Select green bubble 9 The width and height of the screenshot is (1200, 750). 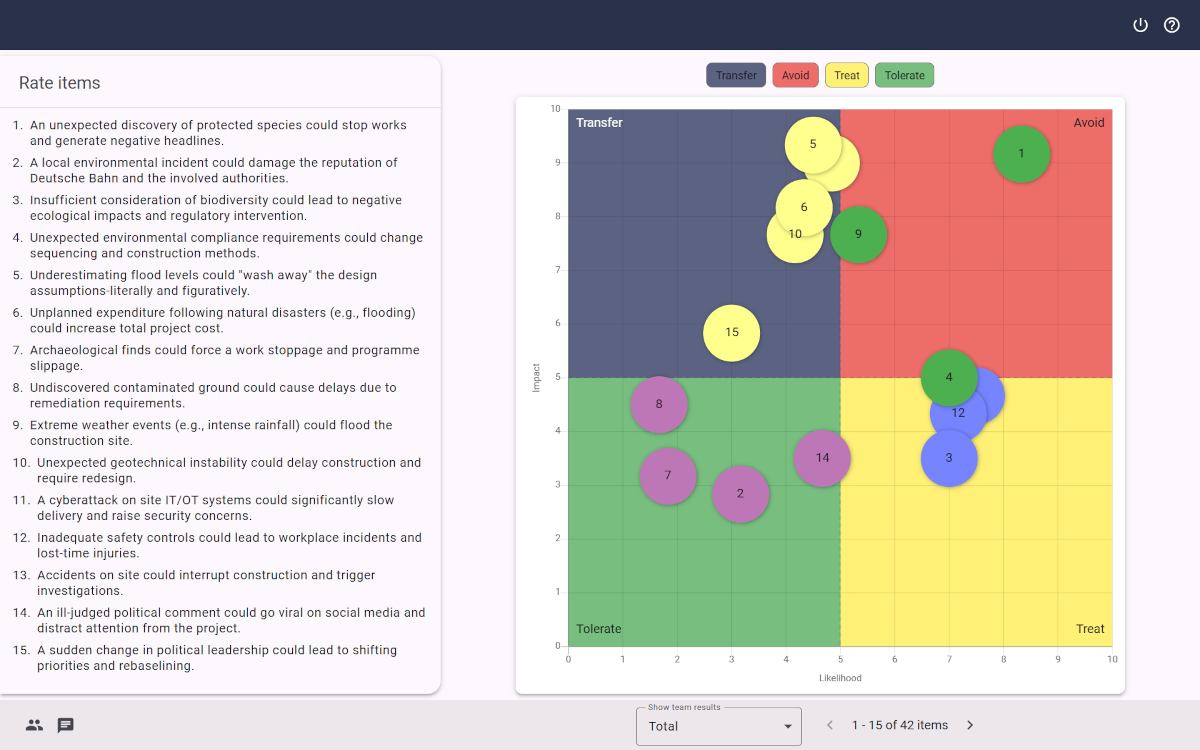coord(859,234)
